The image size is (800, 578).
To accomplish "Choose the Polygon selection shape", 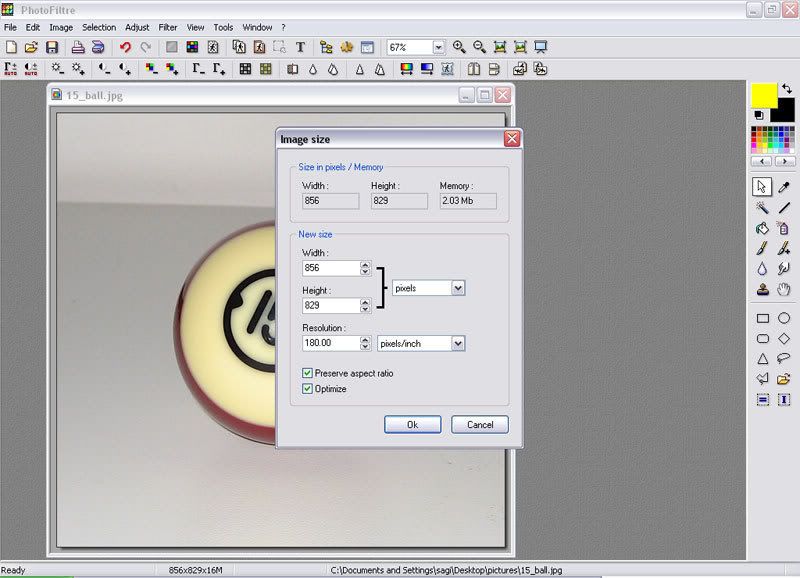I will tap(763, 379).
